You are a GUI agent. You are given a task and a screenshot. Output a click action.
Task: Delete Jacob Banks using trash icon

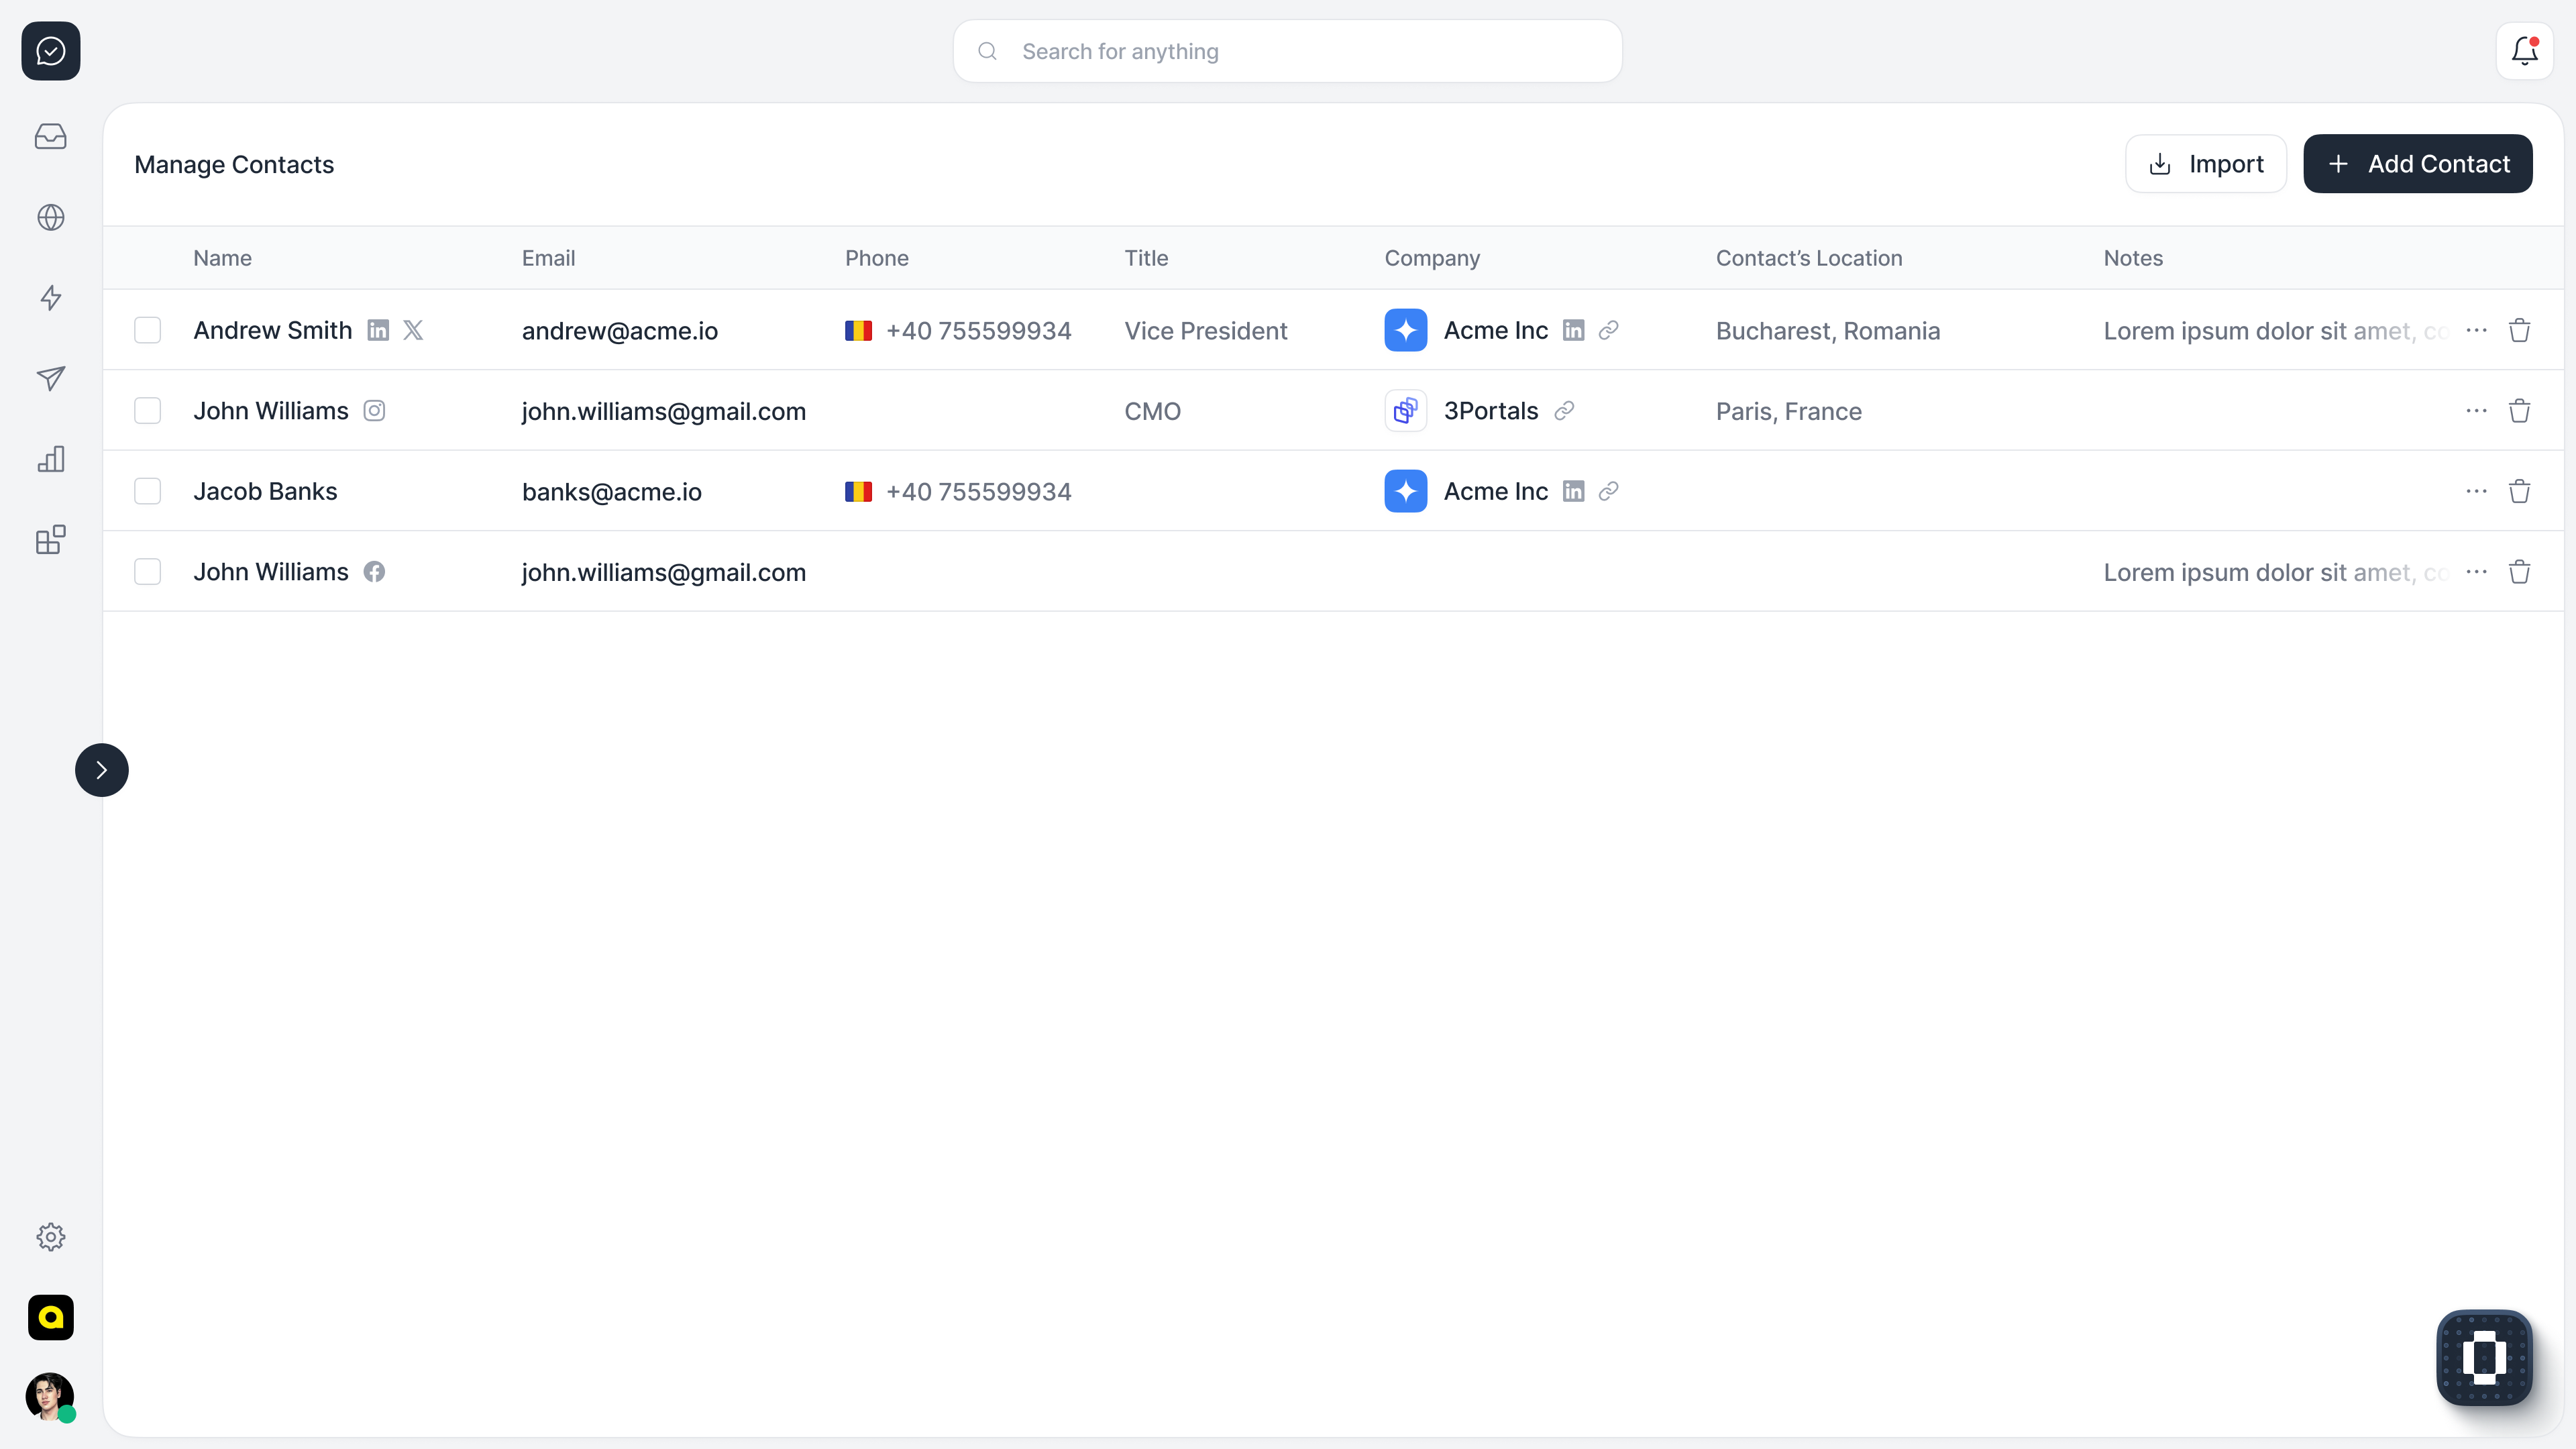(2519, 491)
